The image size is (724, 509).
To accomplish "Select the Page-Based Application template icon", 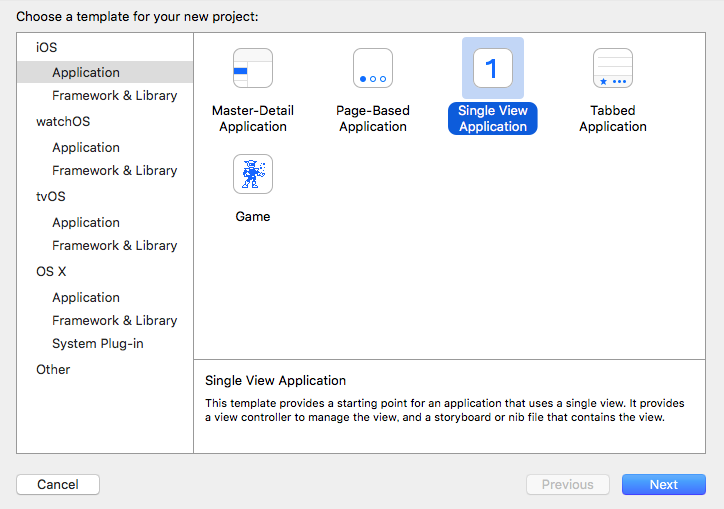I will [373, 68].
